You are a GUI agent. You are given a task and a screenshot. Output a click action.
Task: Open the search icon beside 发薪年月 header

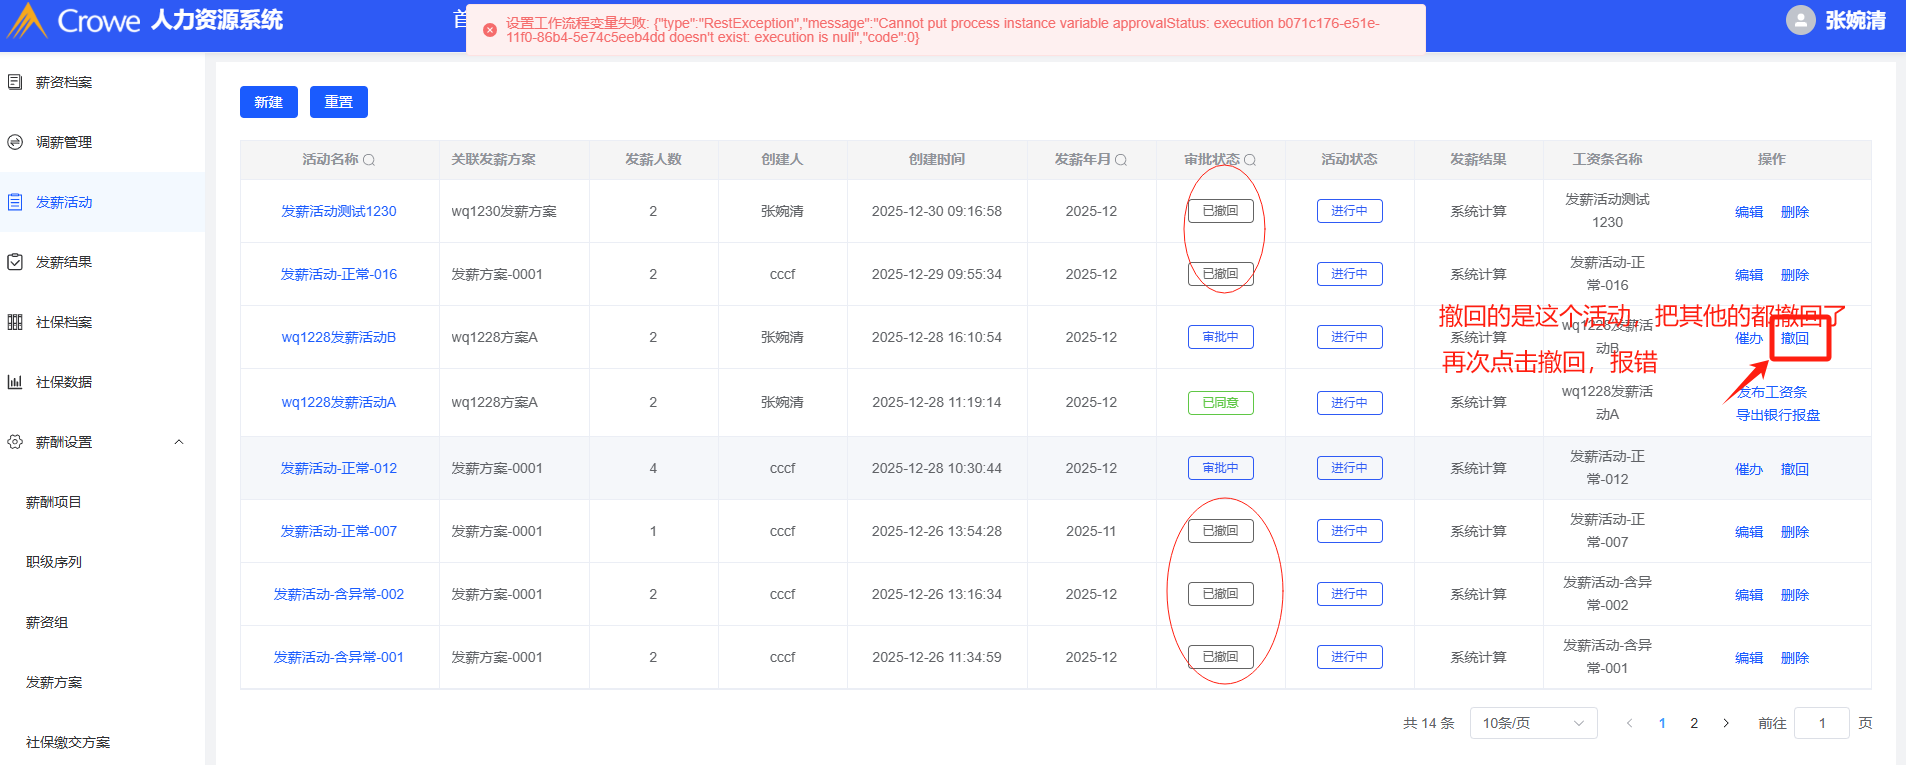click(x=1121, y=160)
